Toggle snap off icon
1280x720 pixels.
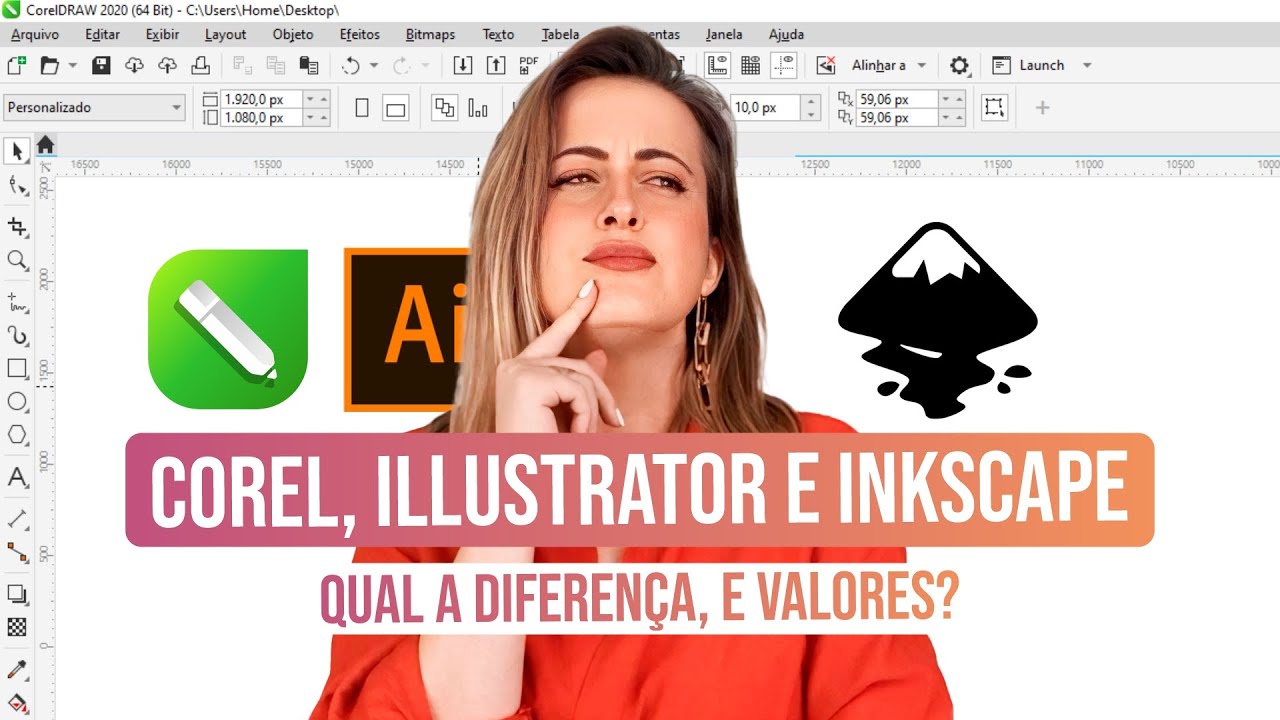825,65
